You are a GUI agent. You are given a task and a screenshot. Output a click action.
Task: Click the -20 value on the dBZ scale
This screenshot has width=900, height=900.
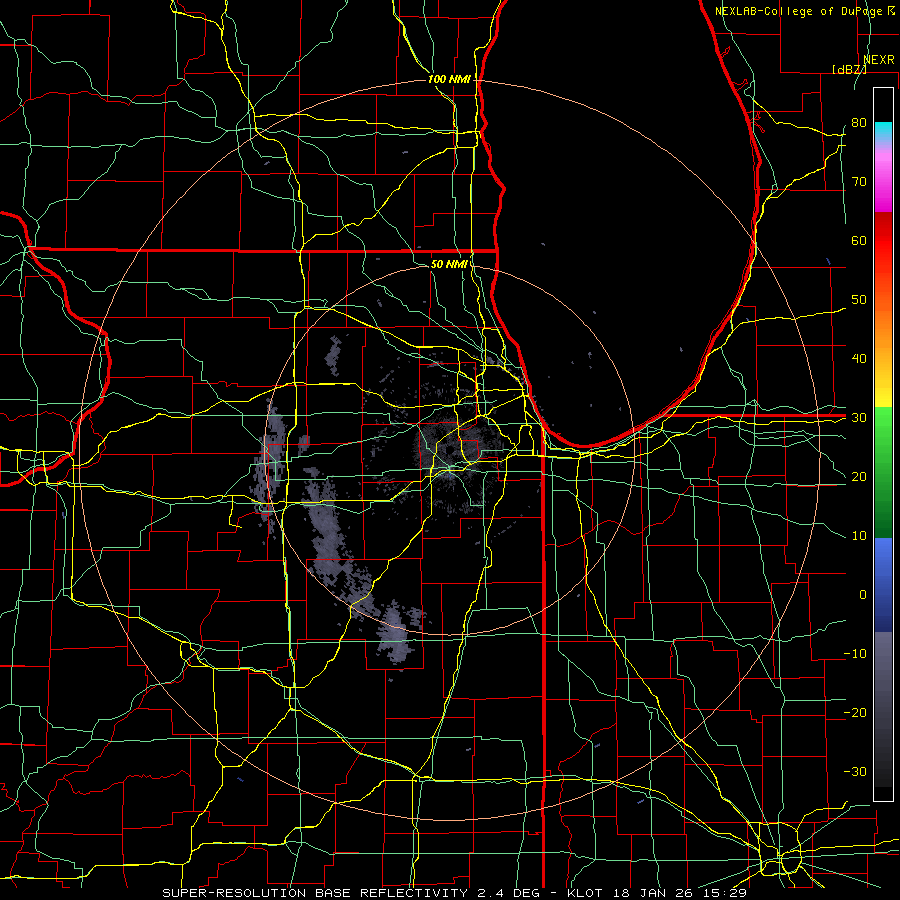855,712
